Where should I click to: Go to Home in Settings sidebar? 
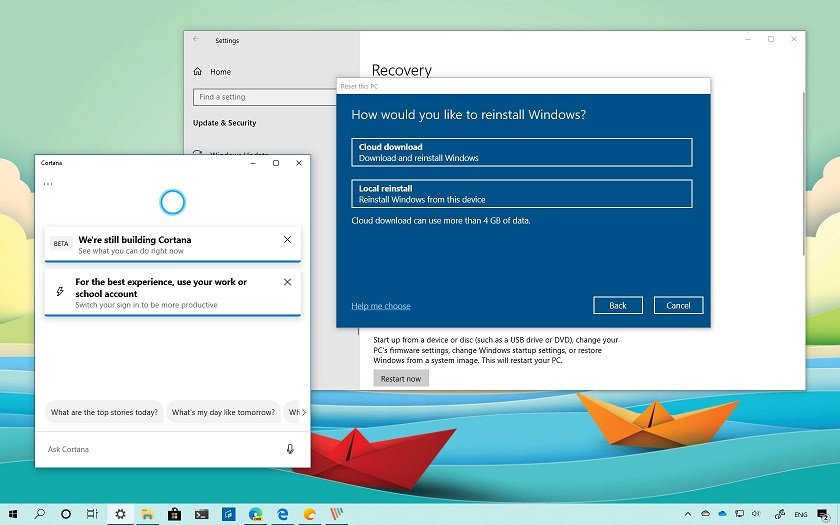(220, 72)
